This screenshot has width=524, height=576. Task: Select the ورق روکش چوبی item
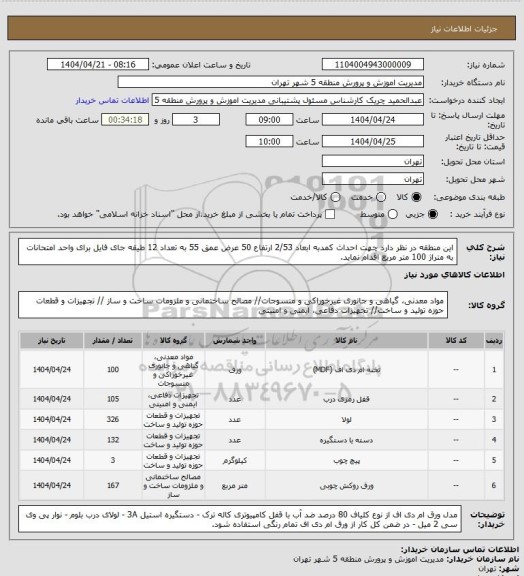(346, 486)
